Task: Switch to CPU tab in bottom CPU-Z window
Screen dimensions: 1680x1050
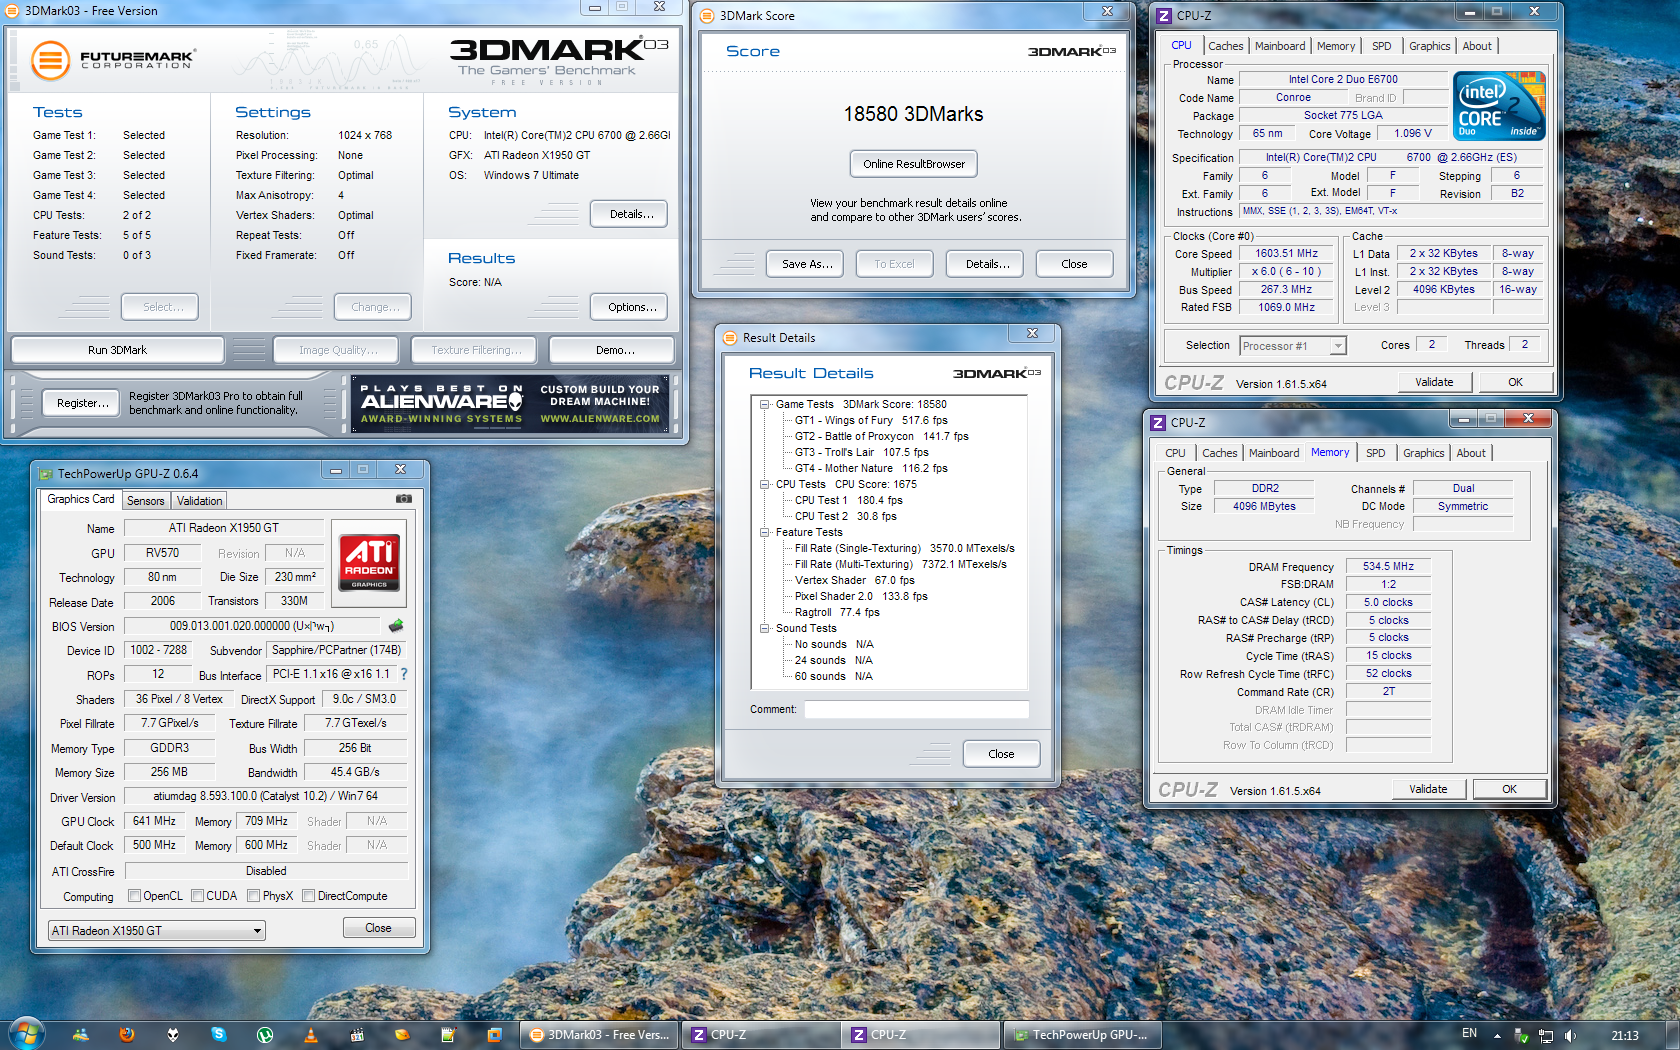Action: pyautogui.click(x=1175, y=453)
